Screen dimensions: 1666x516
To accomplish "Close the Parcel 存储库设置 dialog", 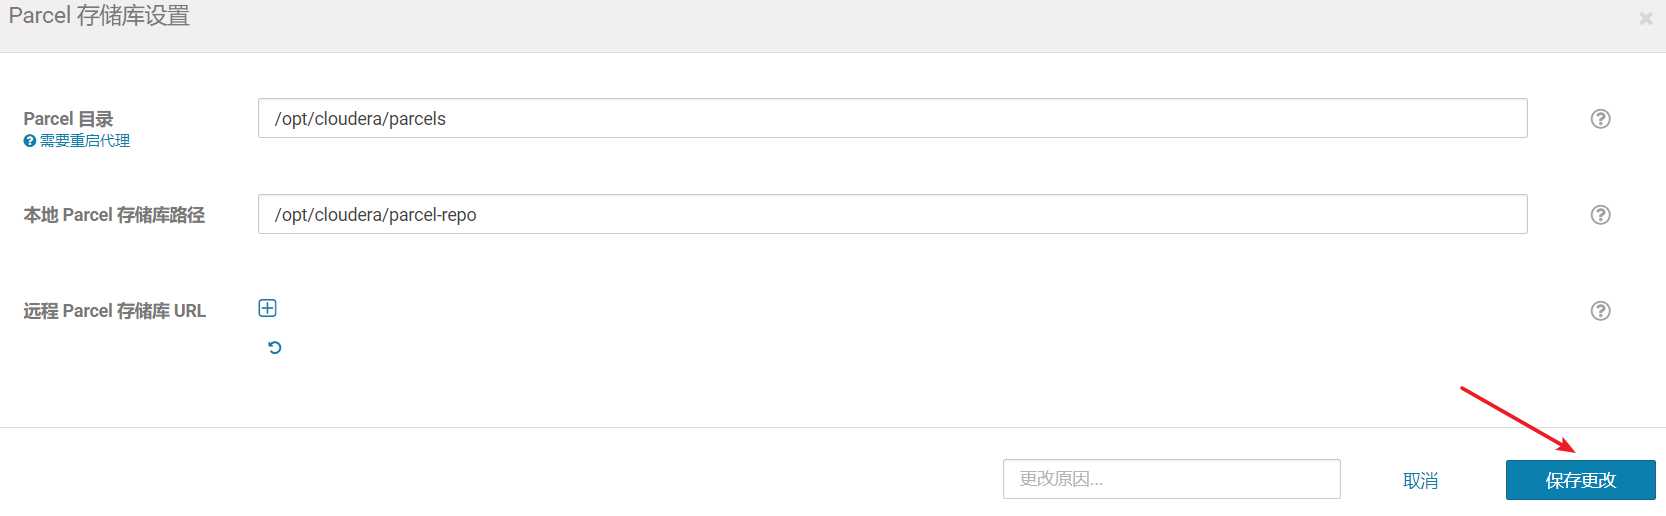I will [x=1645, y=18].
